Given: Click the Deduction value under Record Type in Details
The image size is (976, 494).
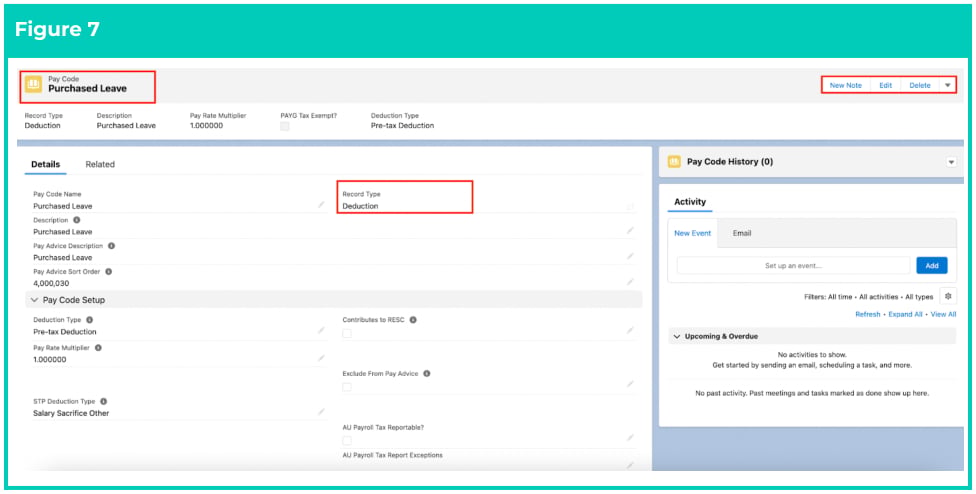Looking at the screenshot, I should (x=360, y=206).
